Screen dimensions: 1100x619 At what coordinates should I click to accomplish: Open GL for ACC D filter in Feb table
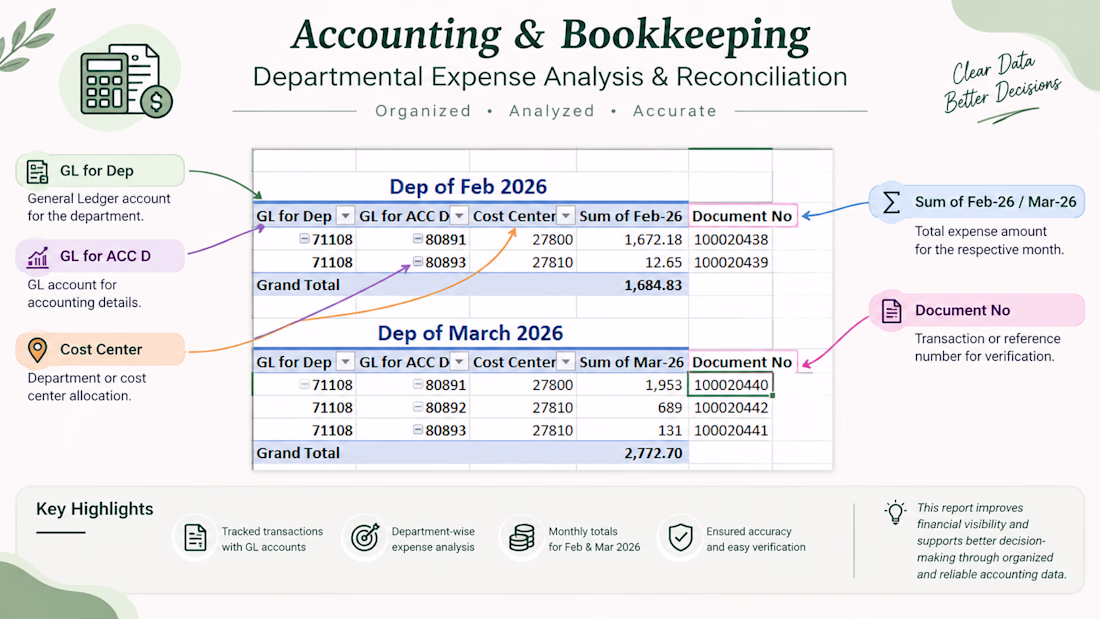[459, 215]
